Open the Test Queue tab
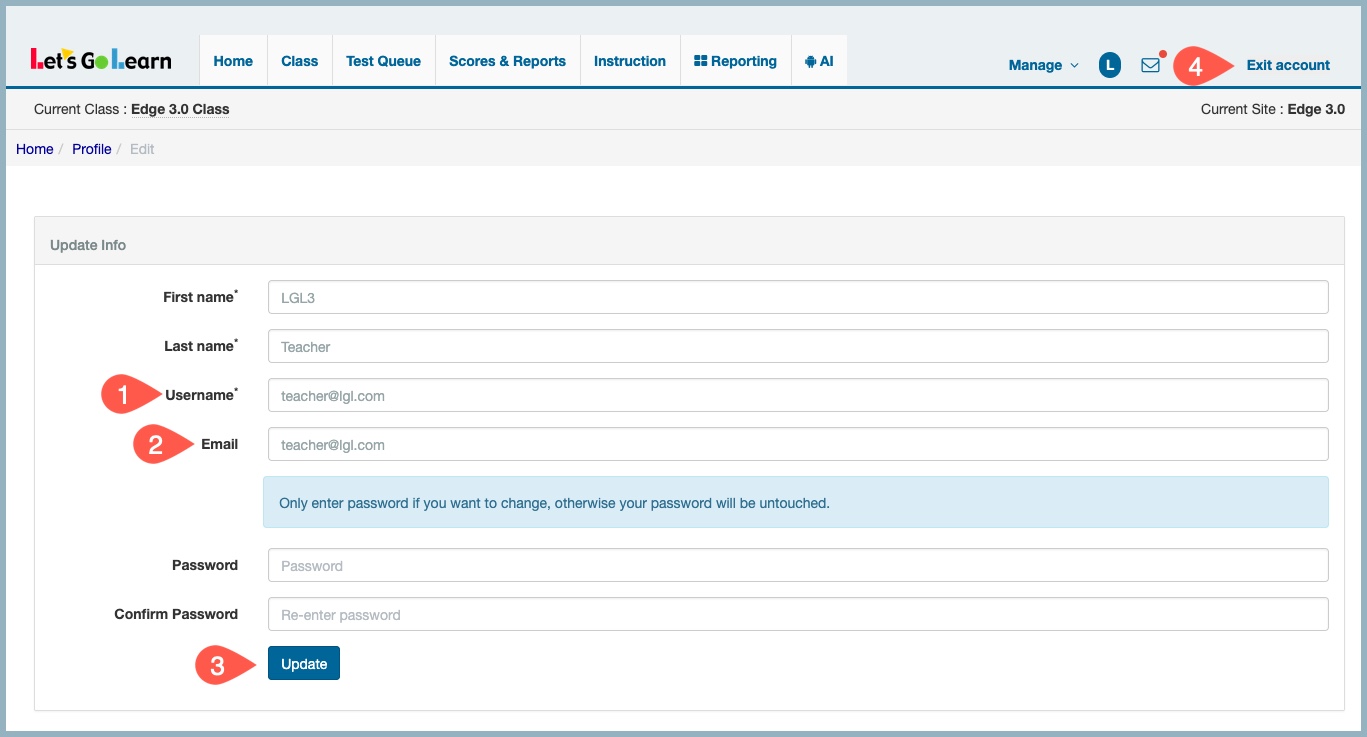The image size is (1367, 737). point(383,61)
